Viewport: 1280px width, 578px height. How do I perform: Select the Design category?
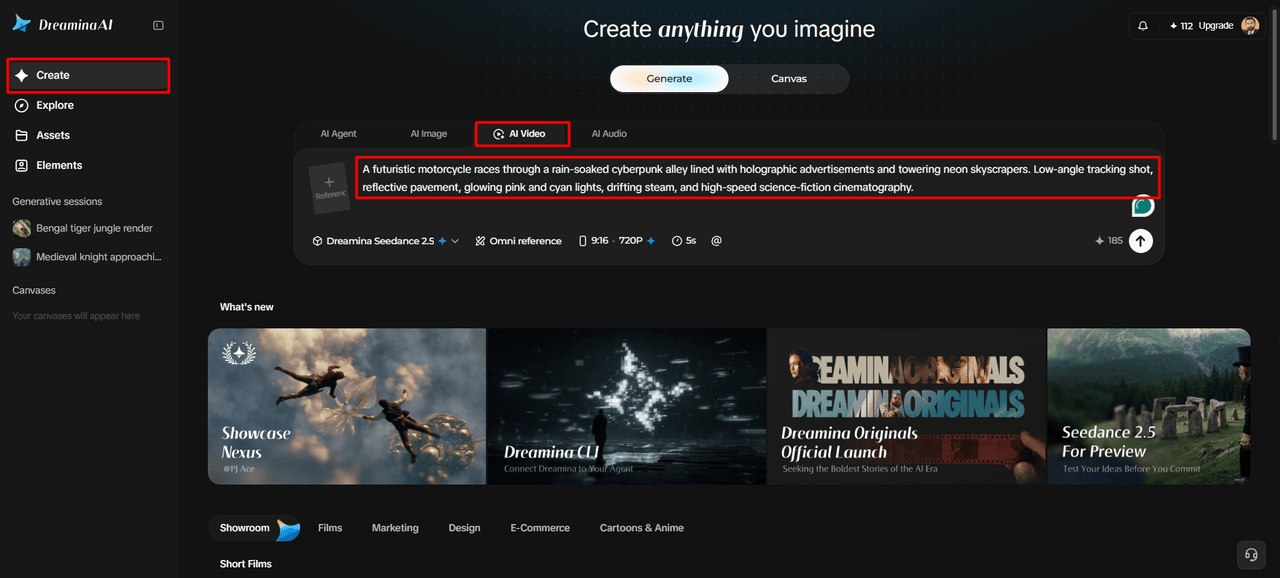click(x=464, y=528)
